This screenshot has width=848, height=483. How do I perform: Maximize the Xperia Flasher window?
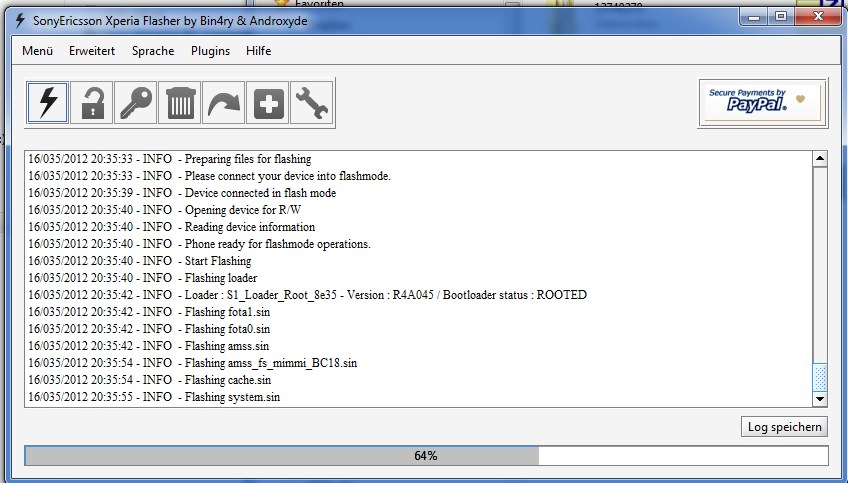pyautogui.click(x=781, y=17)
